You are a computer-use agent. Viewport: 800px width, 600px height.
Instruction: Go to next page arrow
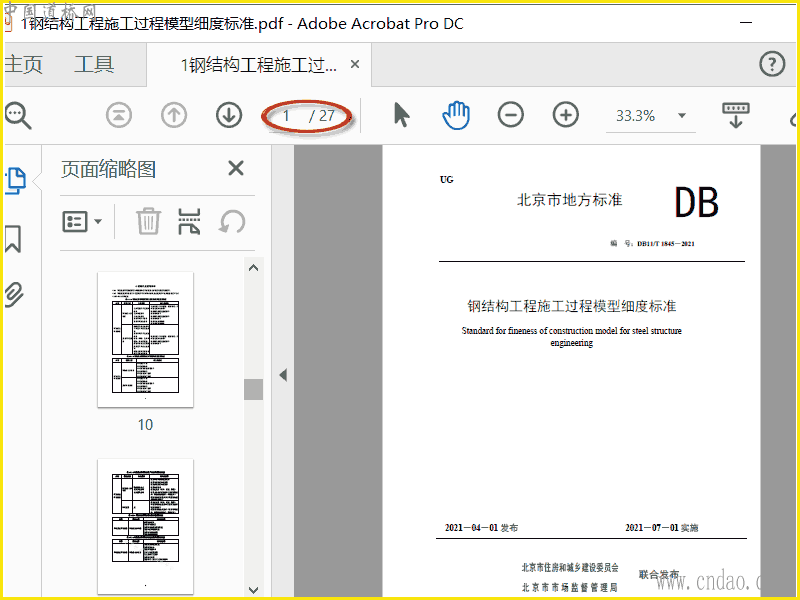coord(229,115)
